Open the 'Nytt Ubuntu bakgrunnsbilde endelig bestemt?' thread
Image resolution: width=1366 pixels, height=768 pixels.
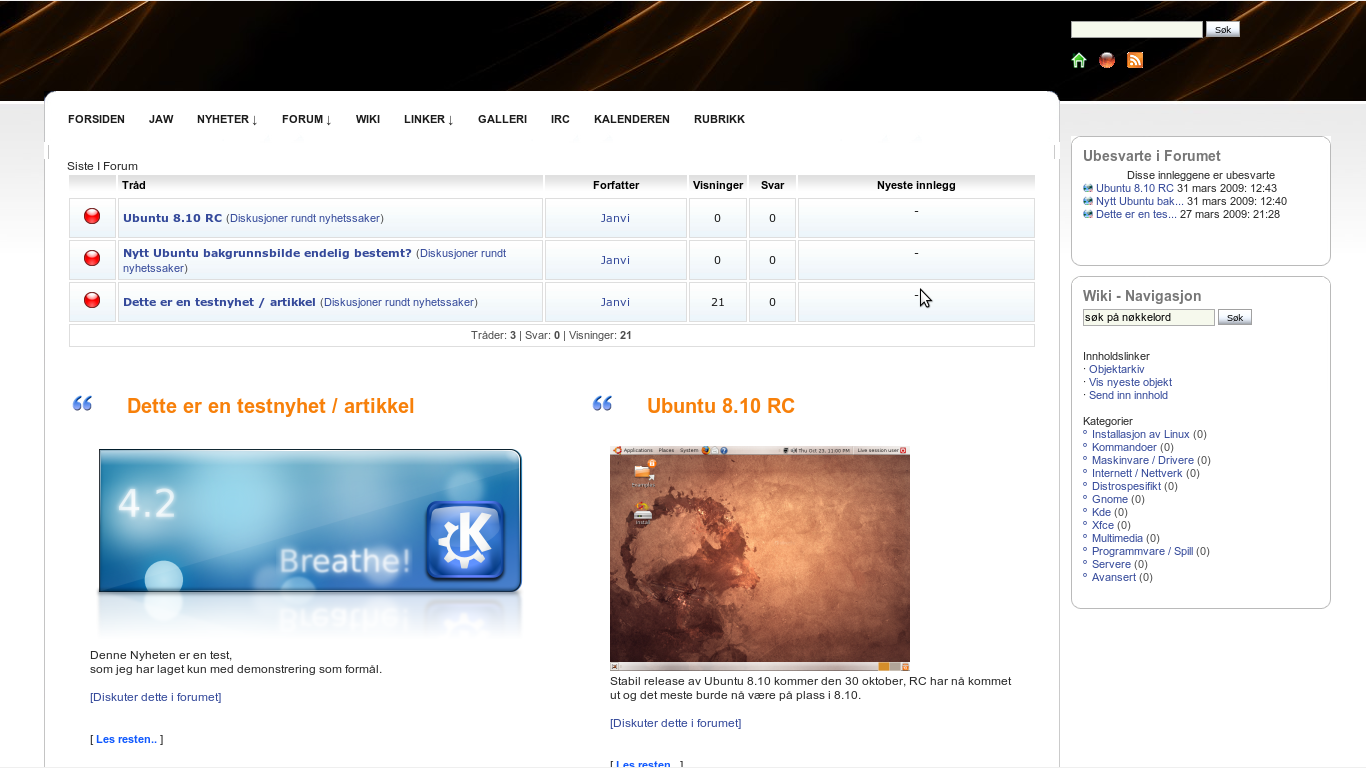(x=267, y=253)
